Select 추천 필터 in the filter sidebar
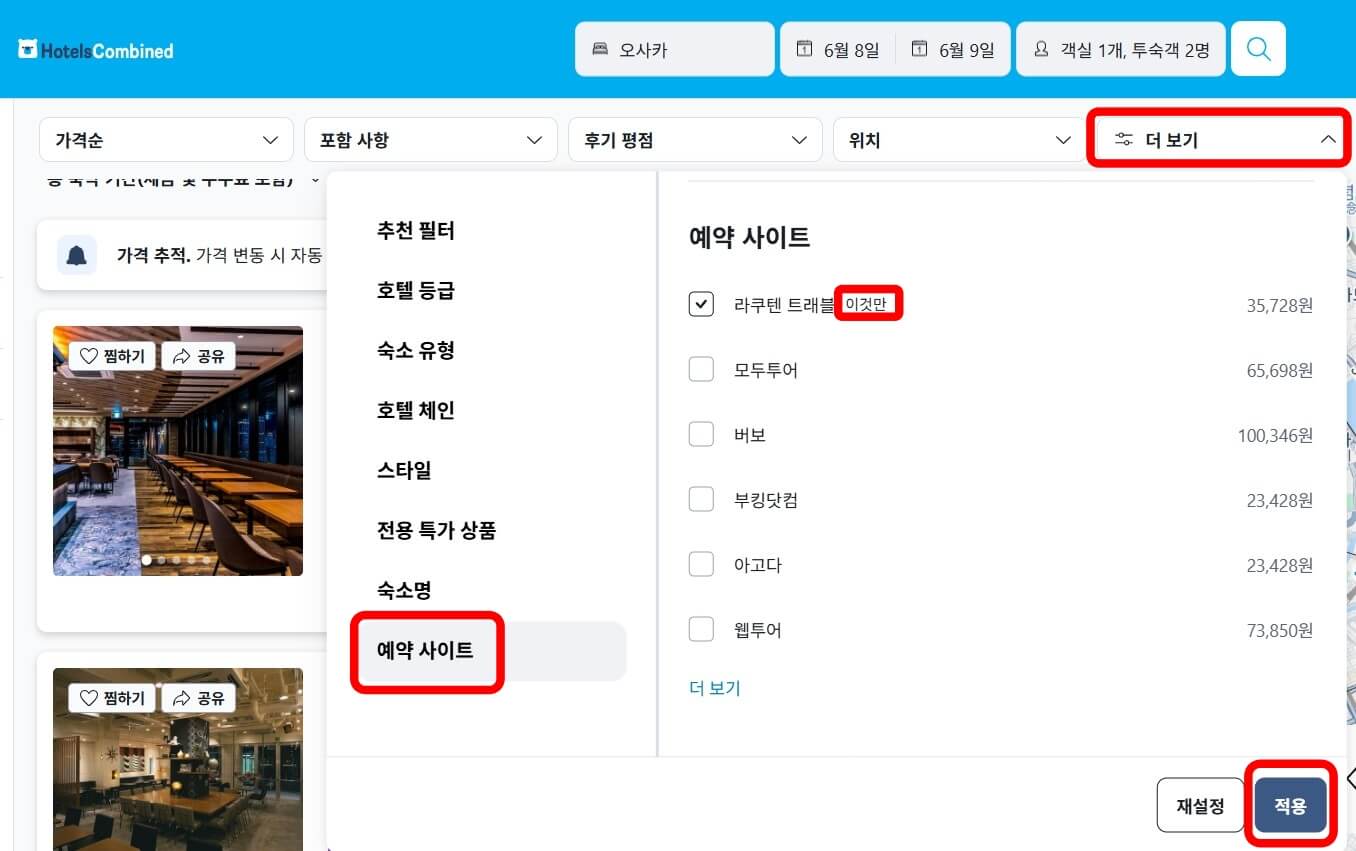The width and height of the screenshot is (1356, 851). coord(415,231)
